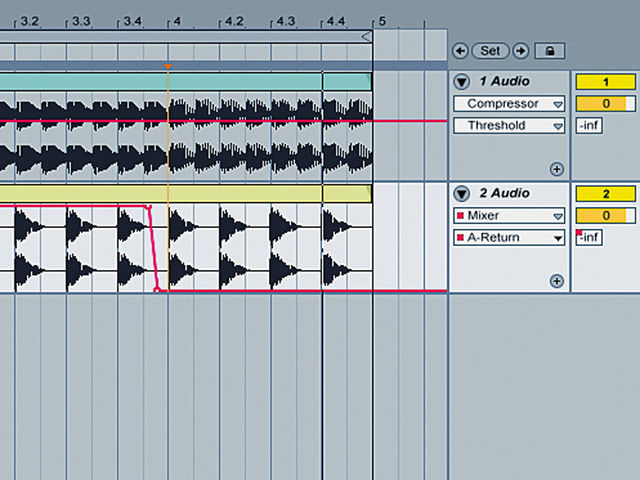This screenshot has width=640, height=480.
Task: Adjust 1 Audio track volume slider
Action: [x=606, y=104]
